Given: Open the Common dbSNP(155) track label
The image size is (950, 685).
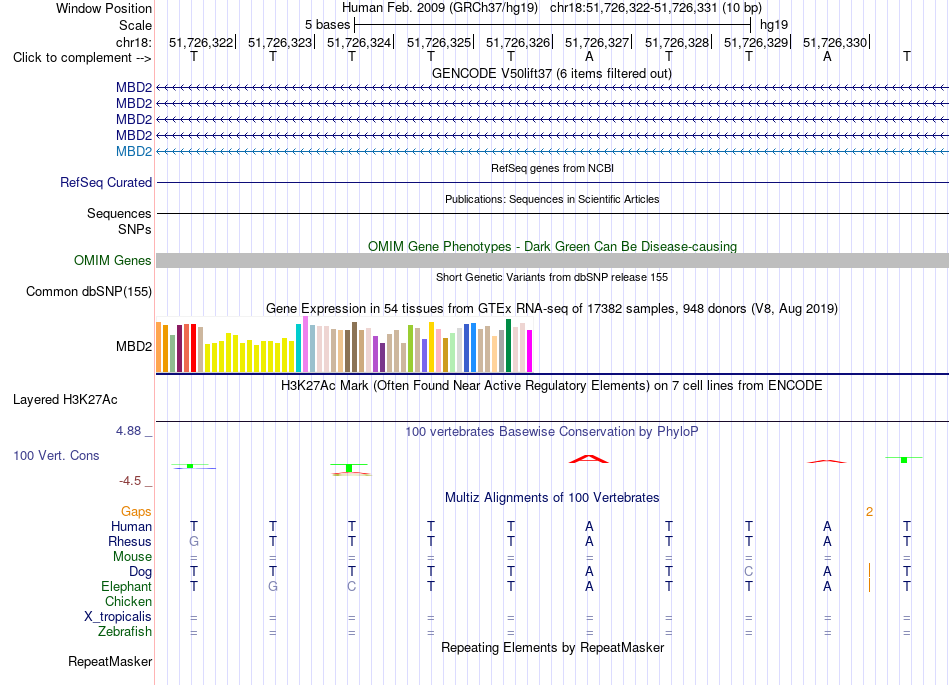Looking at the screenshot, I should click(x=89, y=291).
